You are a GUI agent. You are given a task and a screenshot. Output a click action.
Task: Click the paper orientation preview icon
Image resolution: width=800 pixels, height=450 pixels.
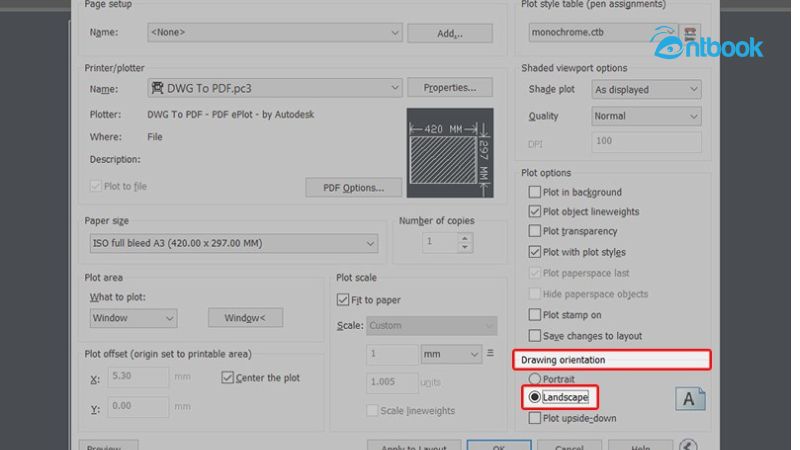(x=690, y=398)
